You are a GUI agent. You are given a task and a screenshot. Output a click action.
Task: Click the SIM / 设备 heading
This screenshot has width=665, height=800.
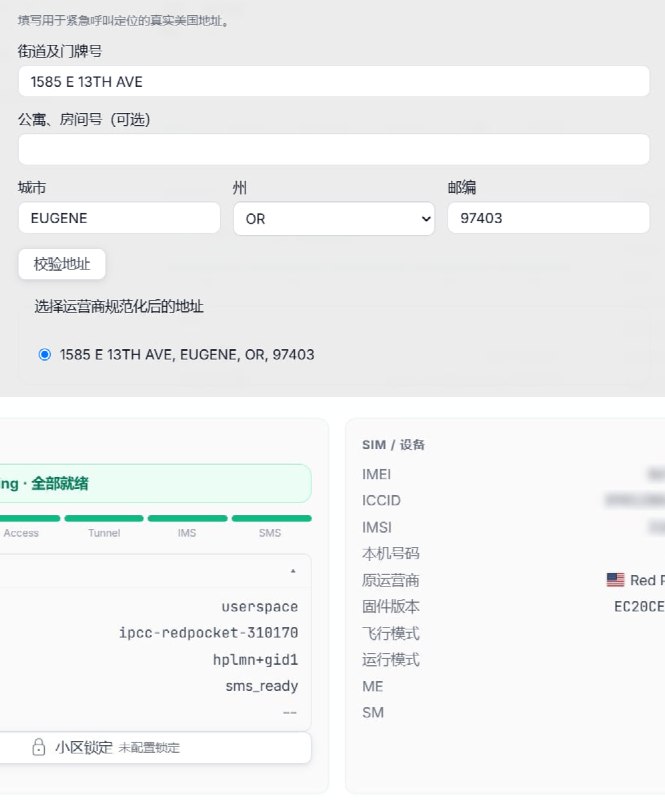[x=393, y=445]
